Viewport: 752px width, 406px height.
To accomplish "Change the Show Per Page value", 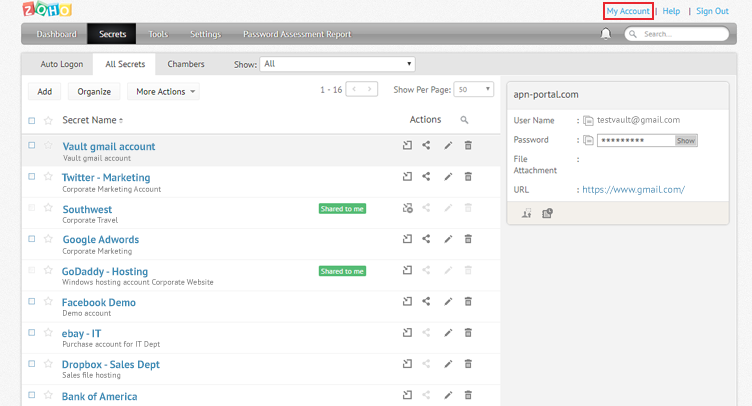I will (x=473, y=90).
